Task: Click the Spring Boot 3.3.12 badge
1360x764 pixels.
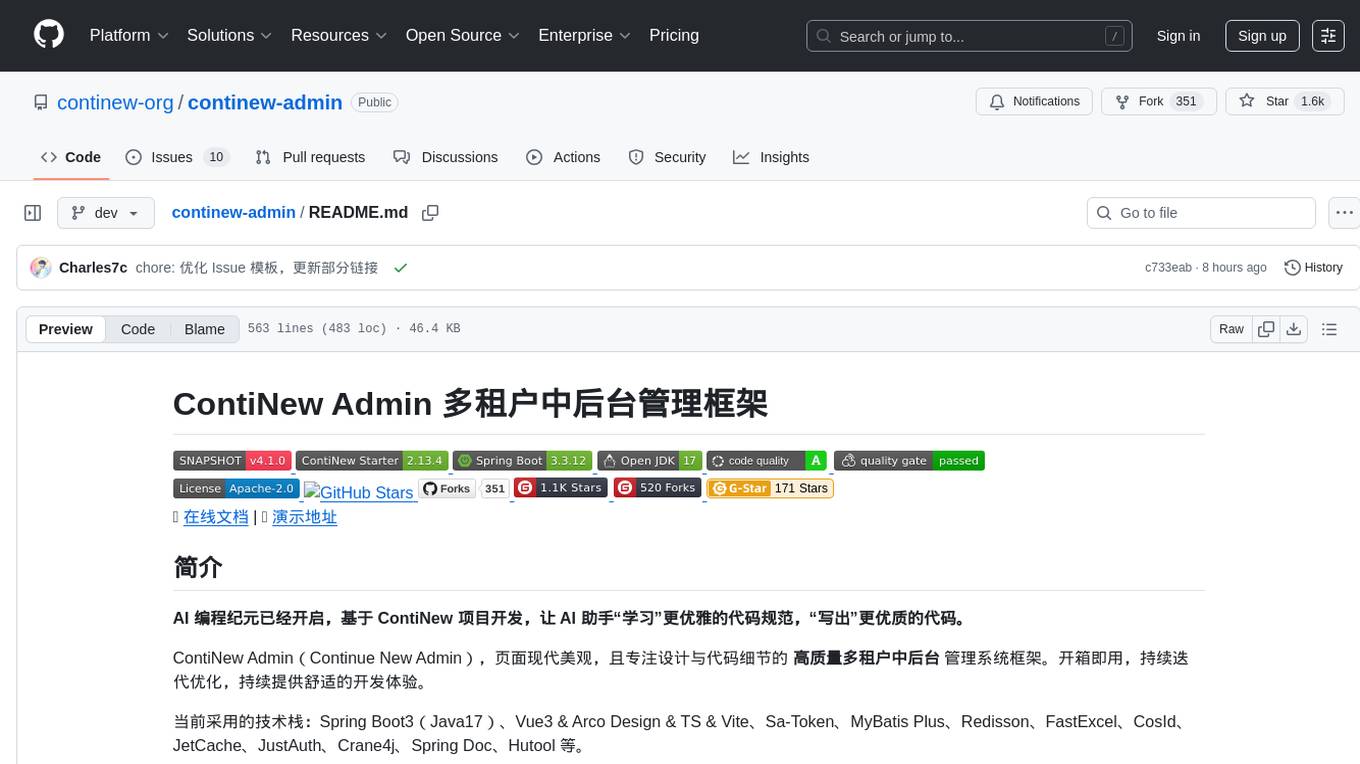Action: tap(522, 461)
